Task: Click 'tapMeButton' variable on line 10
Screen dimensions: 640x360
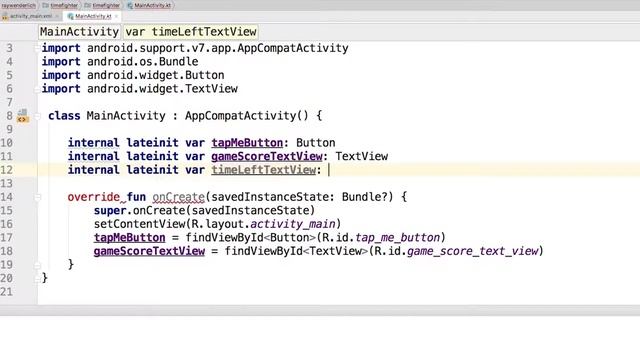Action: point(247,143)
